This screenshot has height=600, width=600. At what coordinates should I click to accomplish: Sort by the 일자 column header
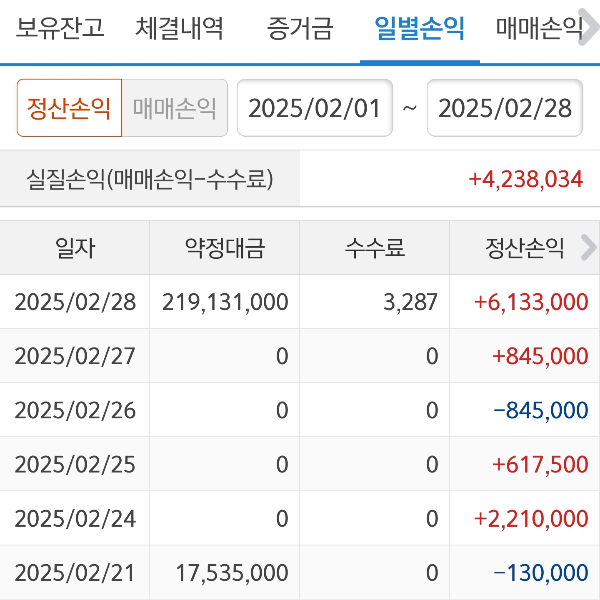tap(75, 248)
